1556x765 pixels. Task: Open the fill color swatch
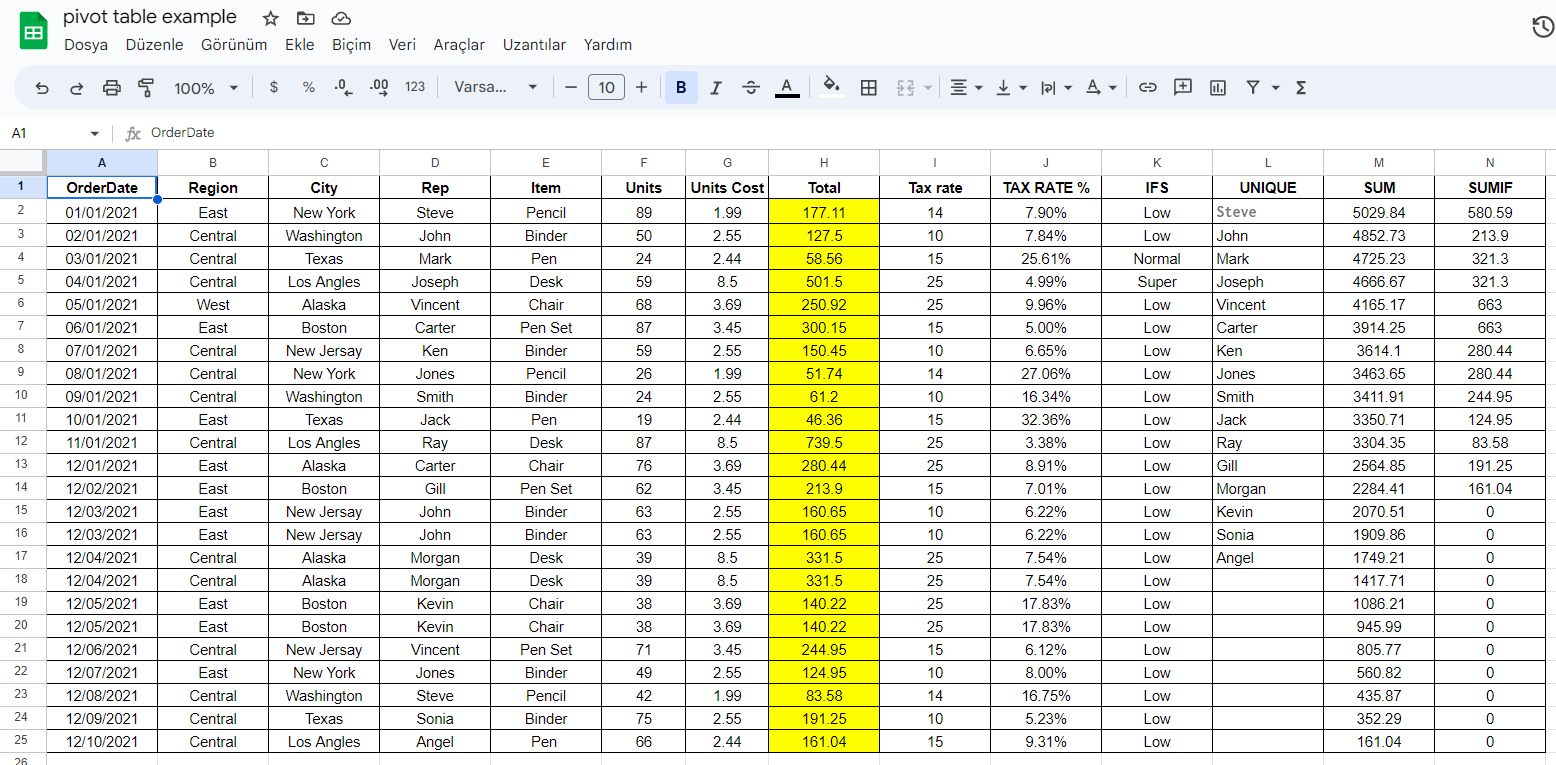pyautogui.click(x=831, y=87)
